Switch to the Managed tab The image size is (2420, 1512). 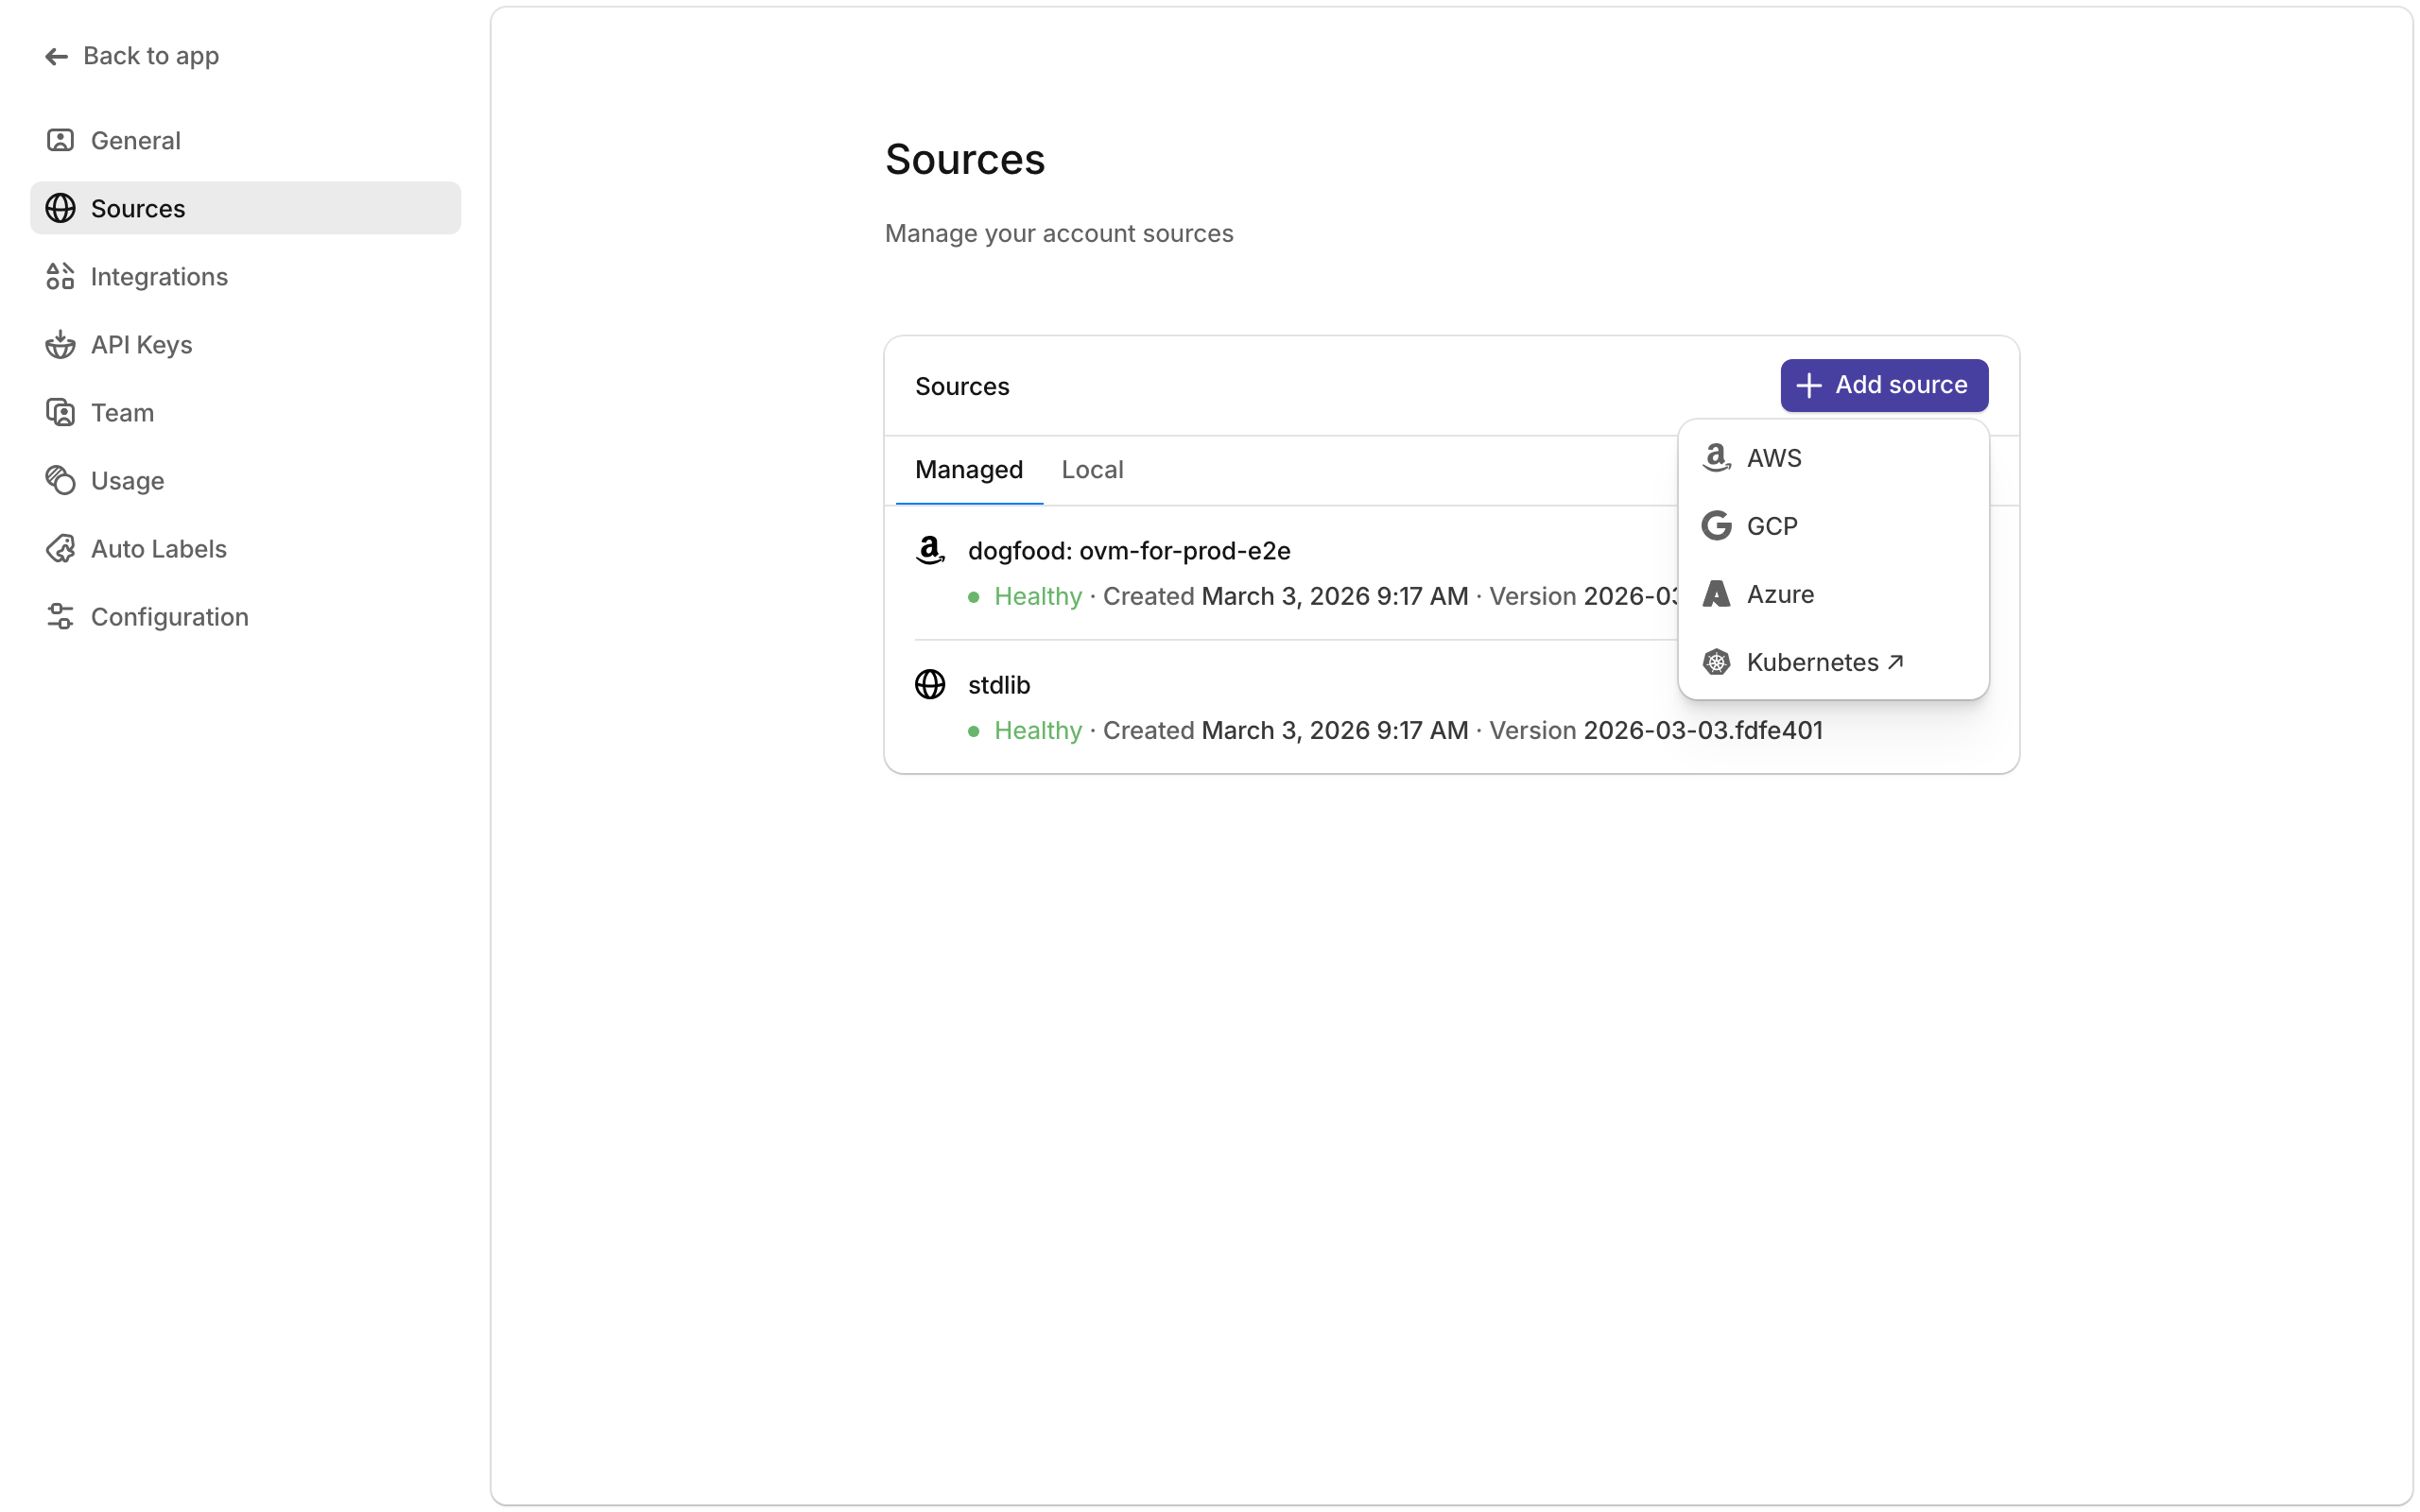(x=968, y=469)
